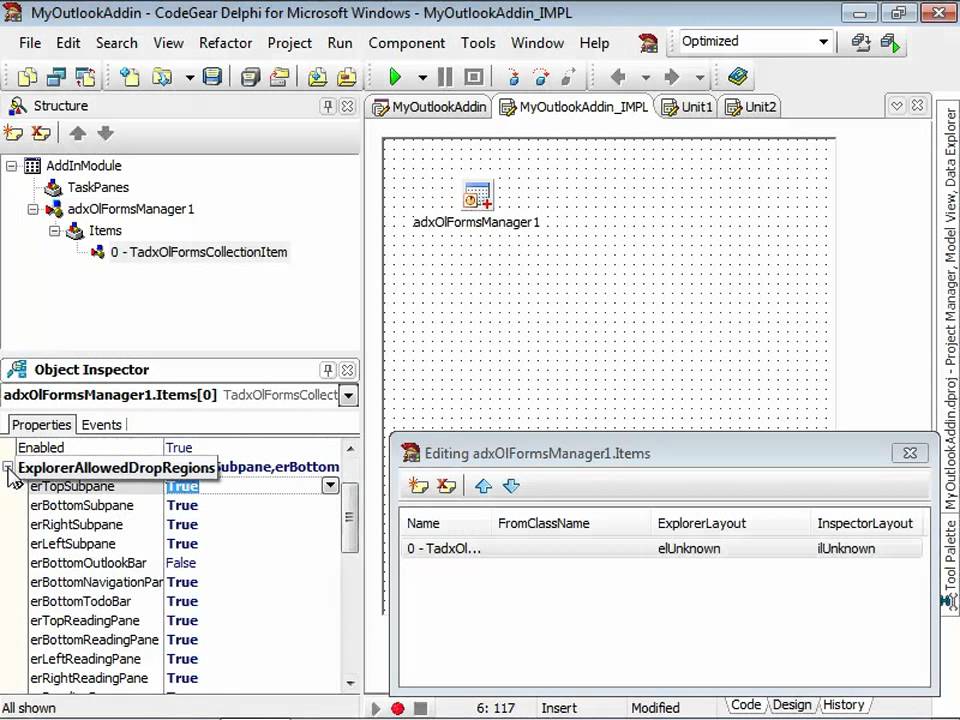Viewport: 960px width, 720px height.
Task: Click Object Inspector scroll down arrow
Action: pyautogui.click(x=350, y=683)
